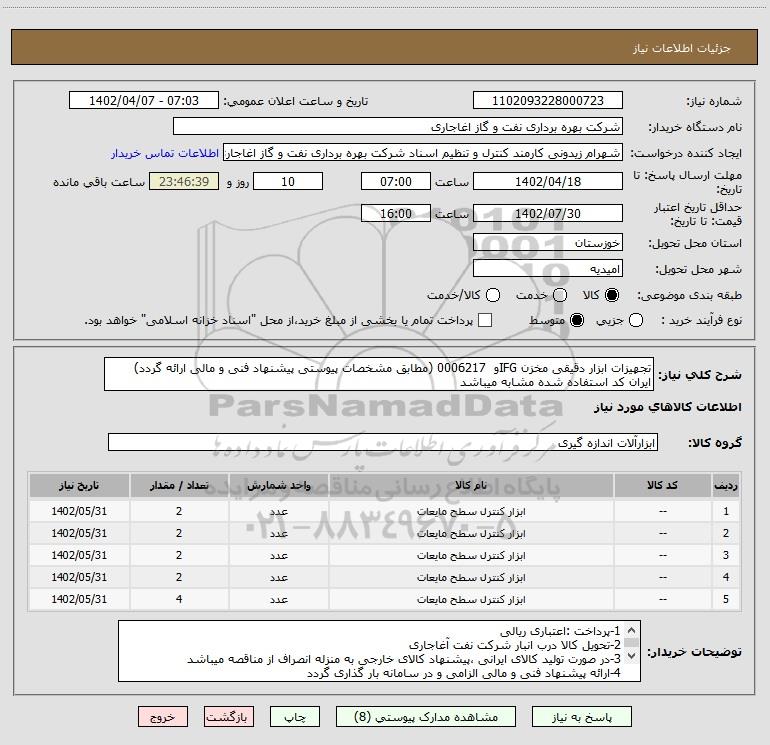Click the response deadline date 1402/04/18 field

point(548,181)
